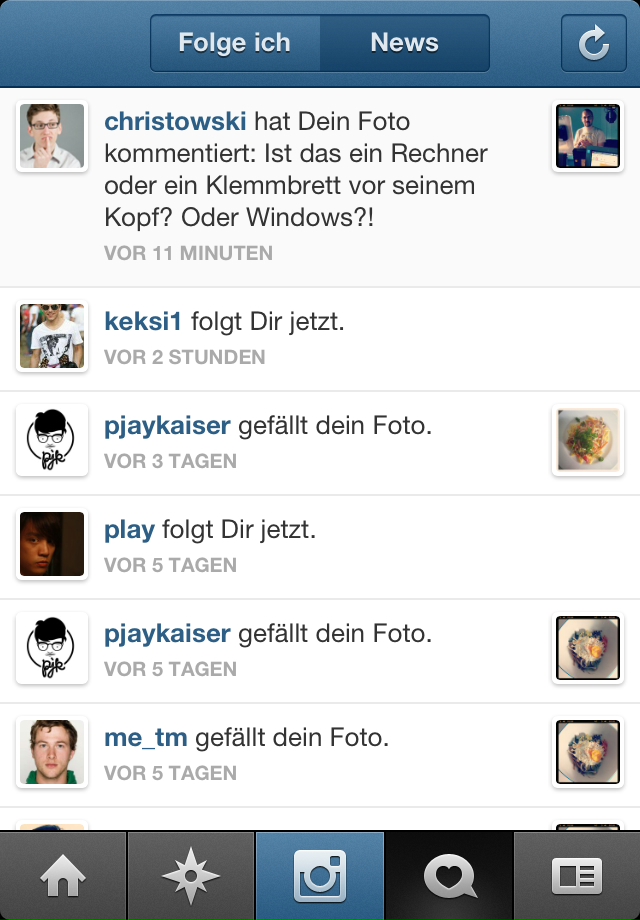Viewport: 640px width, 920px height.
Task: Open the Explore star icon
Action: click(191, 875)
